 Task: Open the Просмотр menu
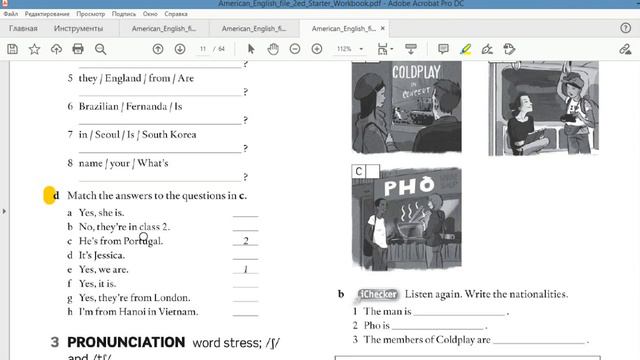91,14
